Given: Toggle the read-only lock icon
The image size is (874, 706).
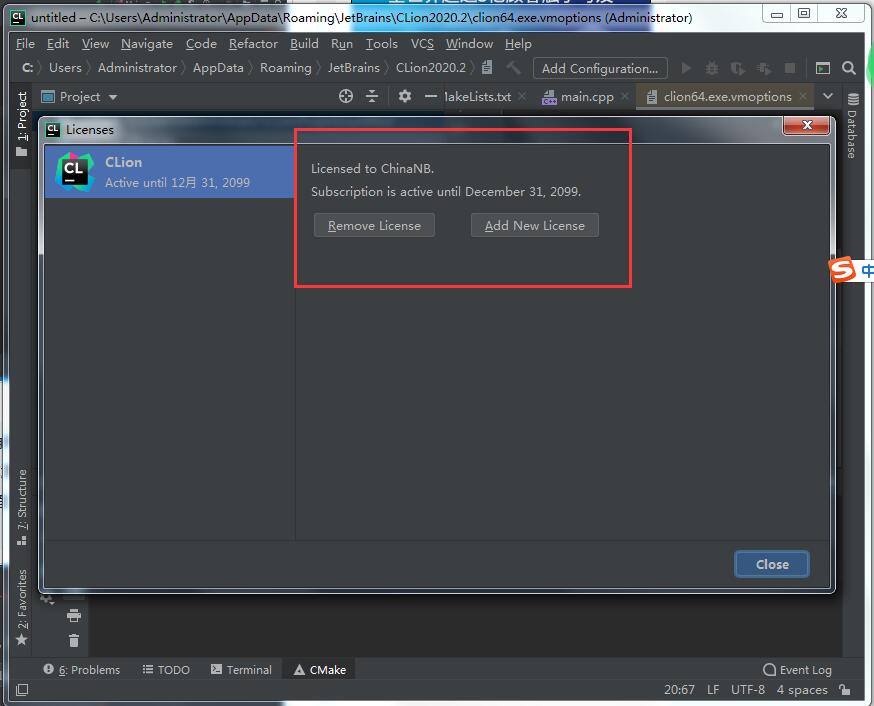Looking at the screenshot, I should tap(845, 690).
